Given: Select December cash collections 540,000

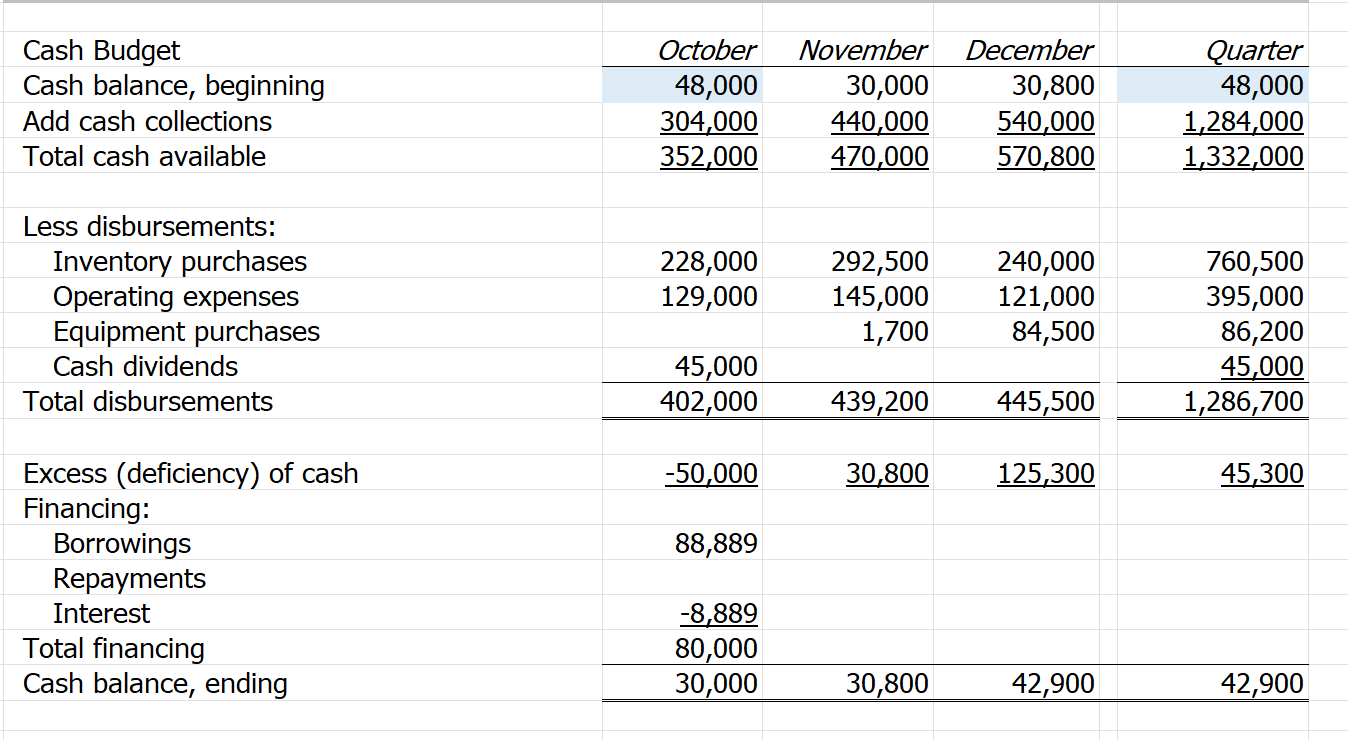Looking at the screenshot, I should (x=1046, y=121).
